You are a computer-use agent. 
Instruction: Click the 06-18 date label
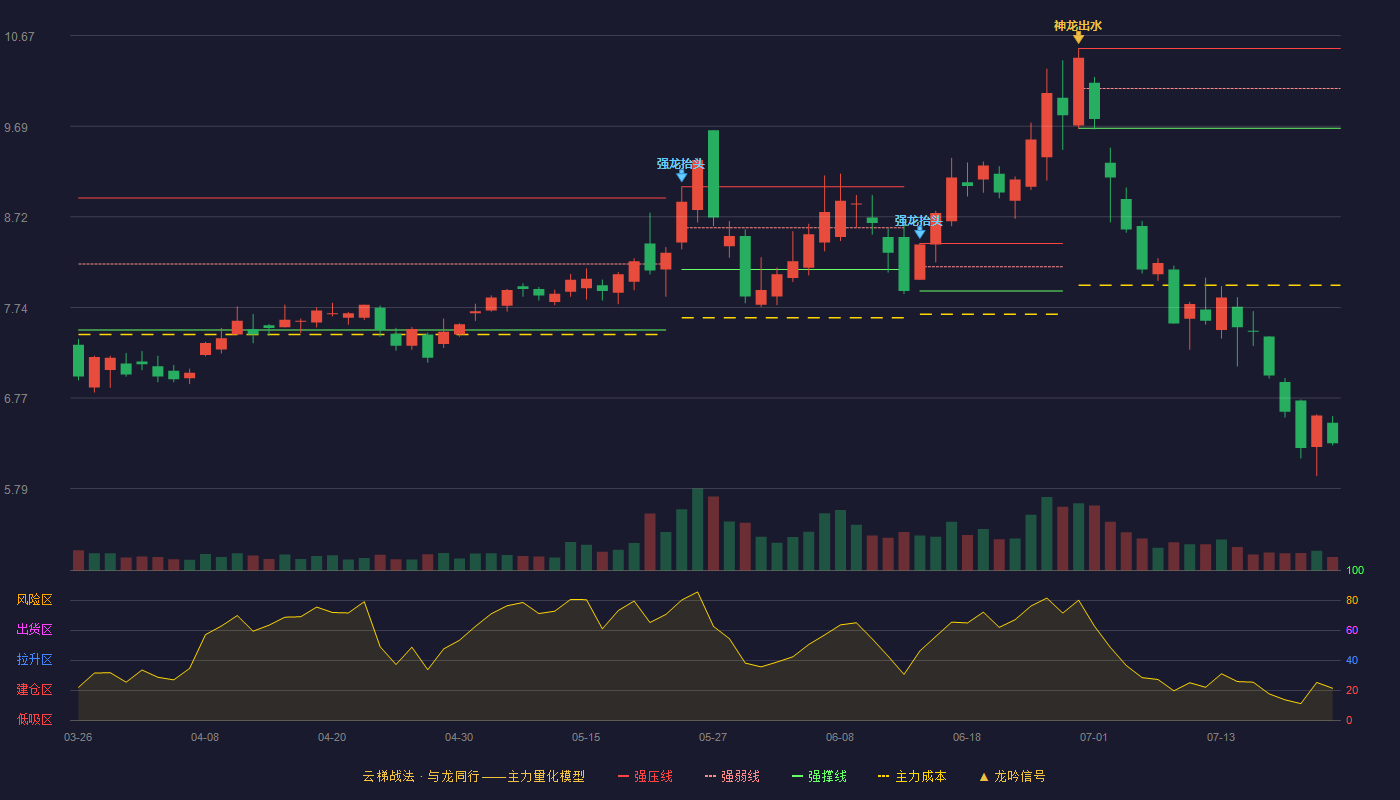pos(967,737)
